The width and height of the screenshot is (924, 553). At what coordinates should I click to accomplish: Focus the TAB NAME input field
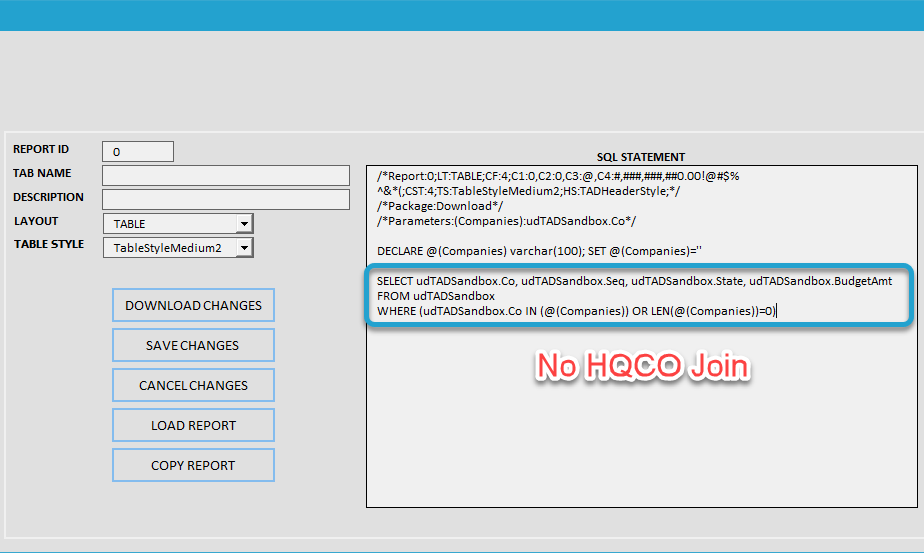pyautogui.click(x=226, y=175)
